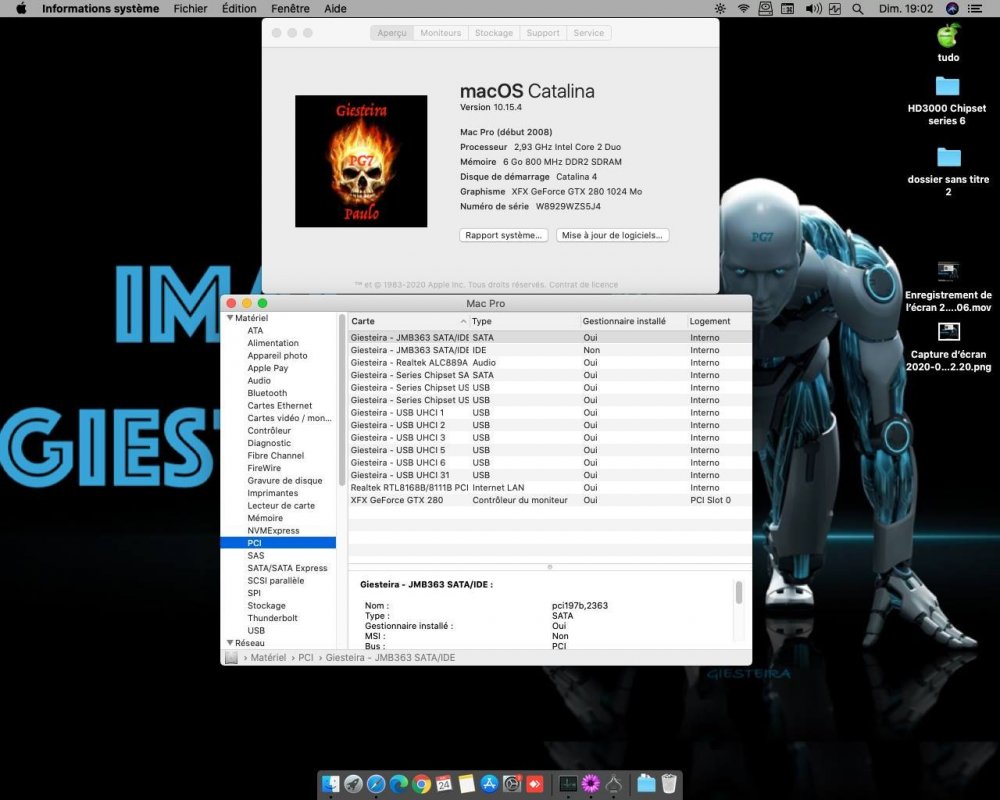
Task: Select SATA/SATA Express in sidebar
Action: pyautogui.click(x=287, y=568)
